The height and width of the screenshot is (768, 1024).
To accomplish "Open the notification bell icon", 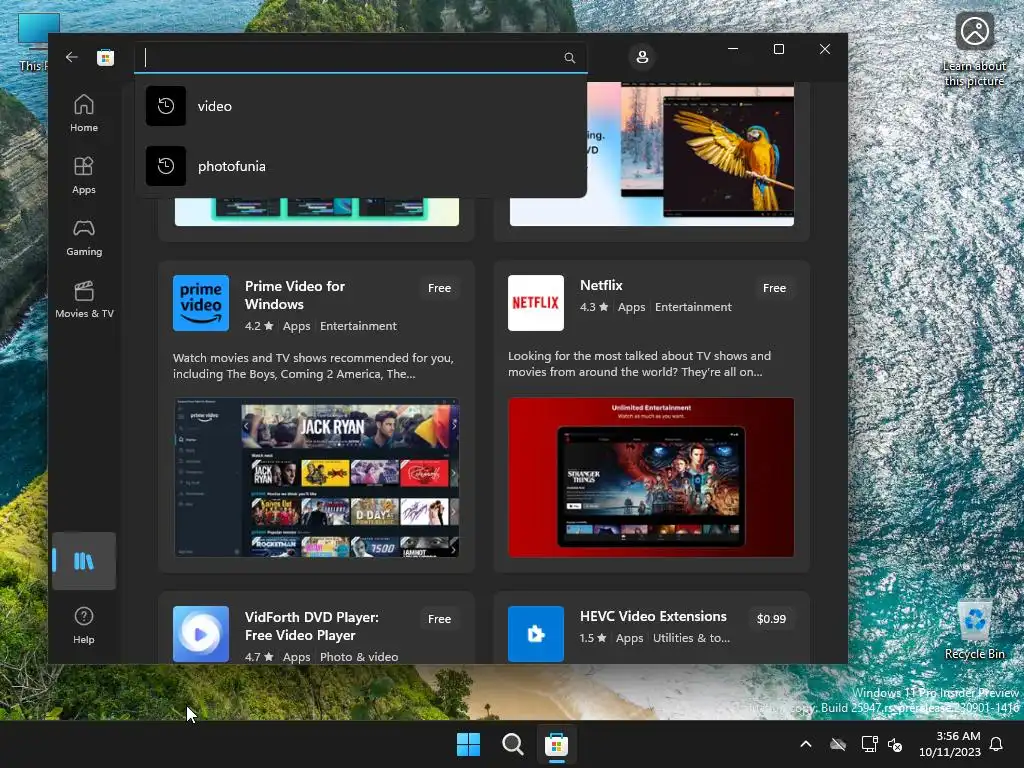I will (997, 744).
